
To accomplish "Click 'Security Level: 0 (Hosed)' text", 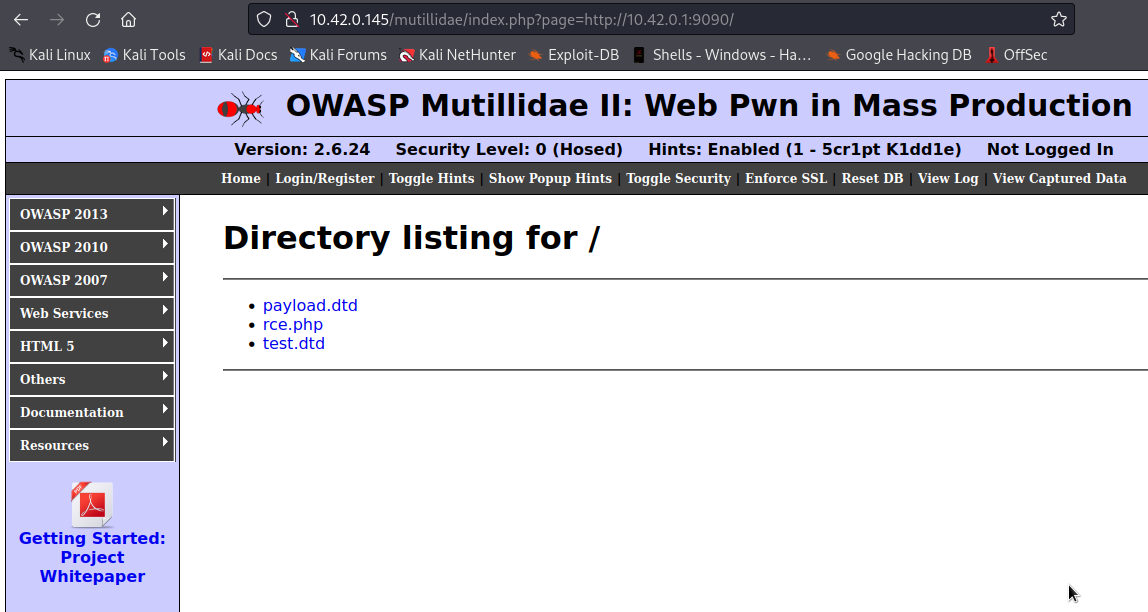I will (509, 149).
